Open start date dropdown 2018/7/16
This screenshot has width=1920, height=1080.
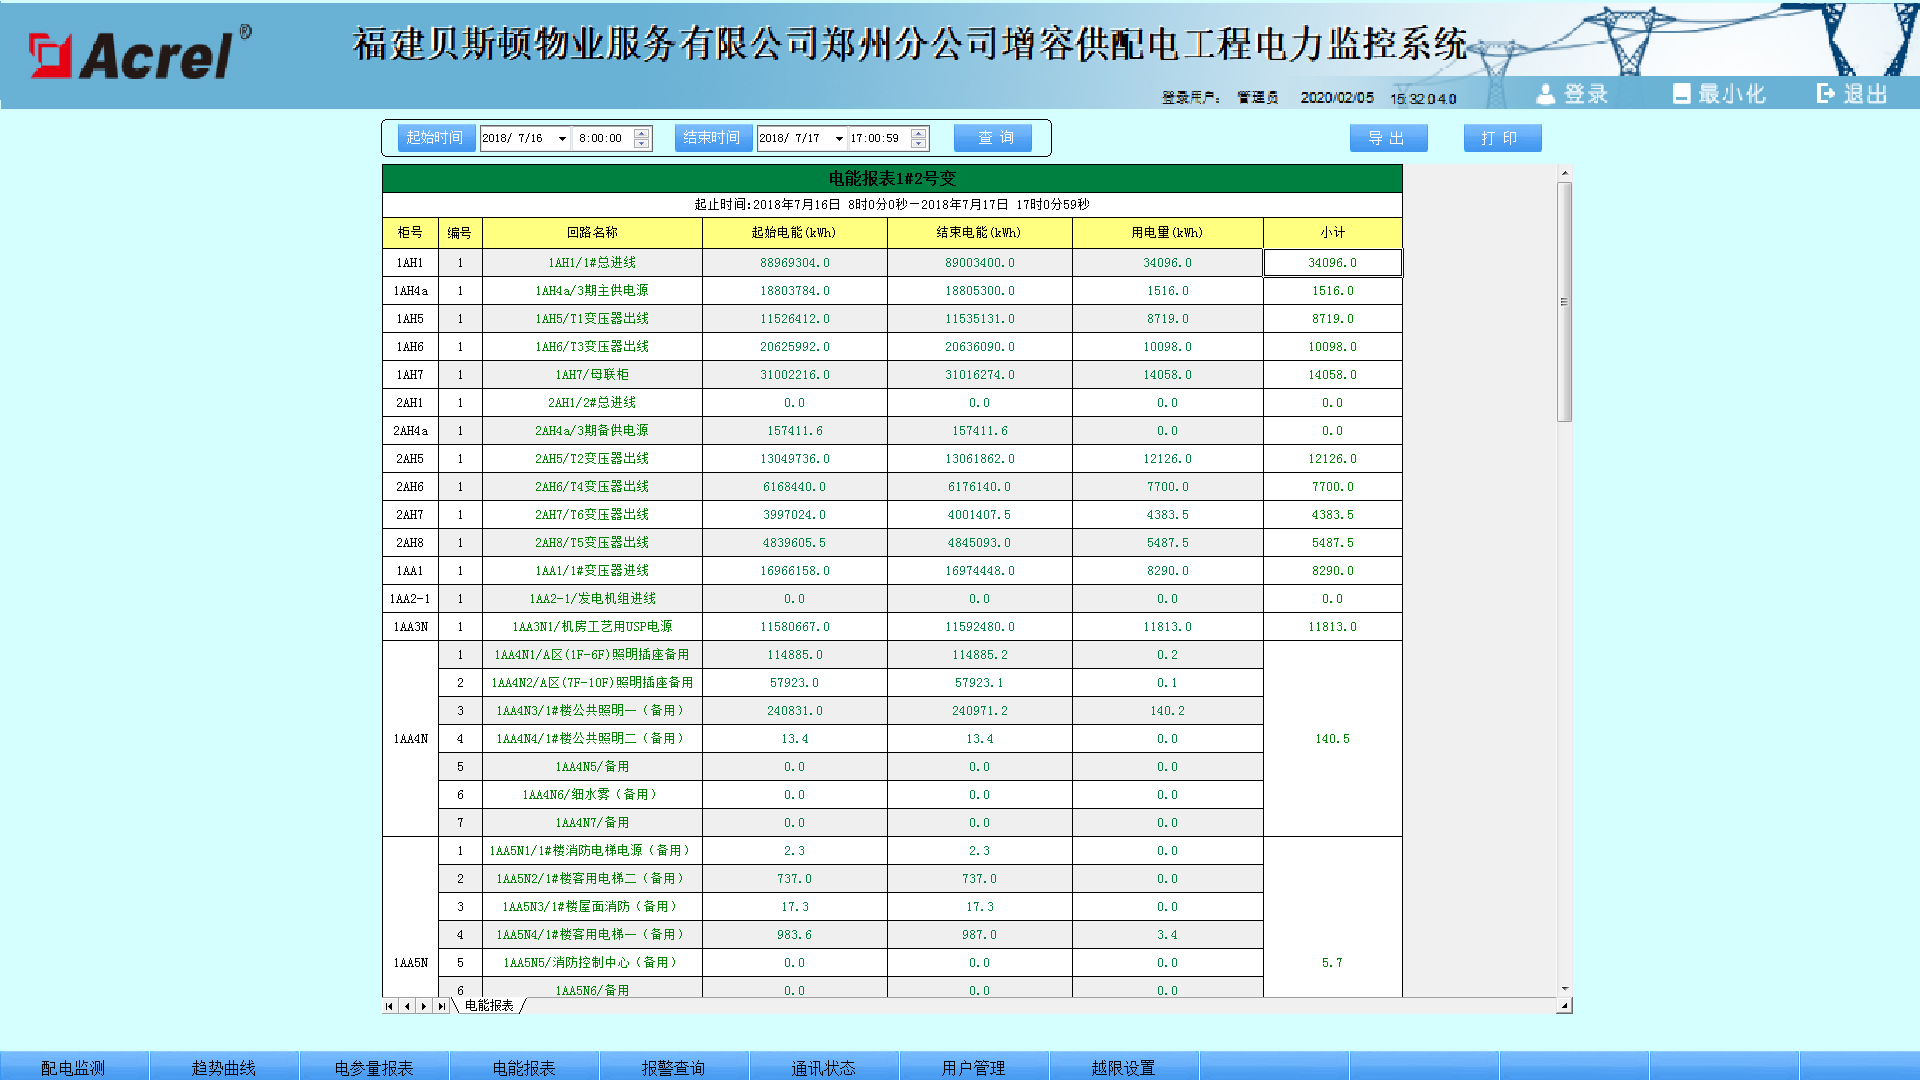[x=562, y=139]
